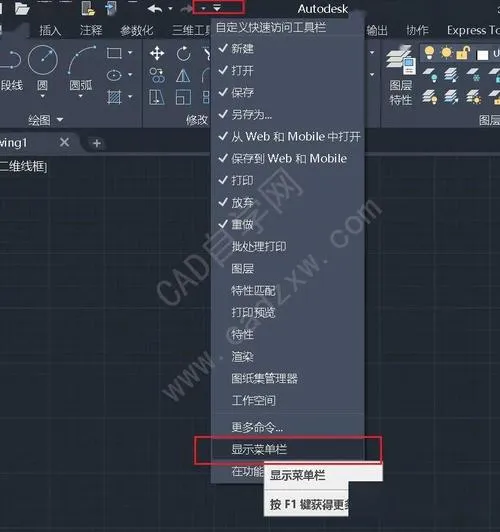Select the Rotate tool
The height and width of the screenshot is (532, 500).
pos(184,53)
